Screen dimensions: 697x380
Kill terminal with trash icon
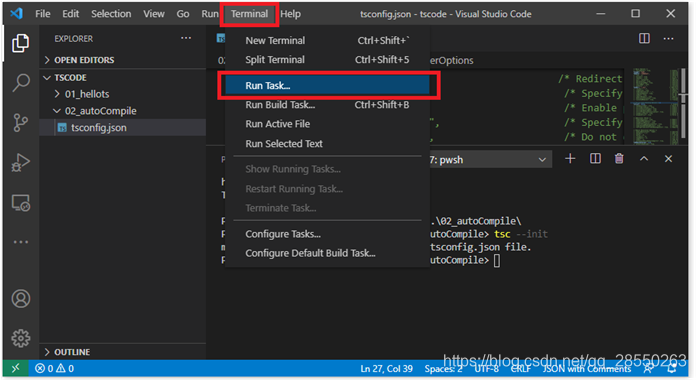coord(619,159)
